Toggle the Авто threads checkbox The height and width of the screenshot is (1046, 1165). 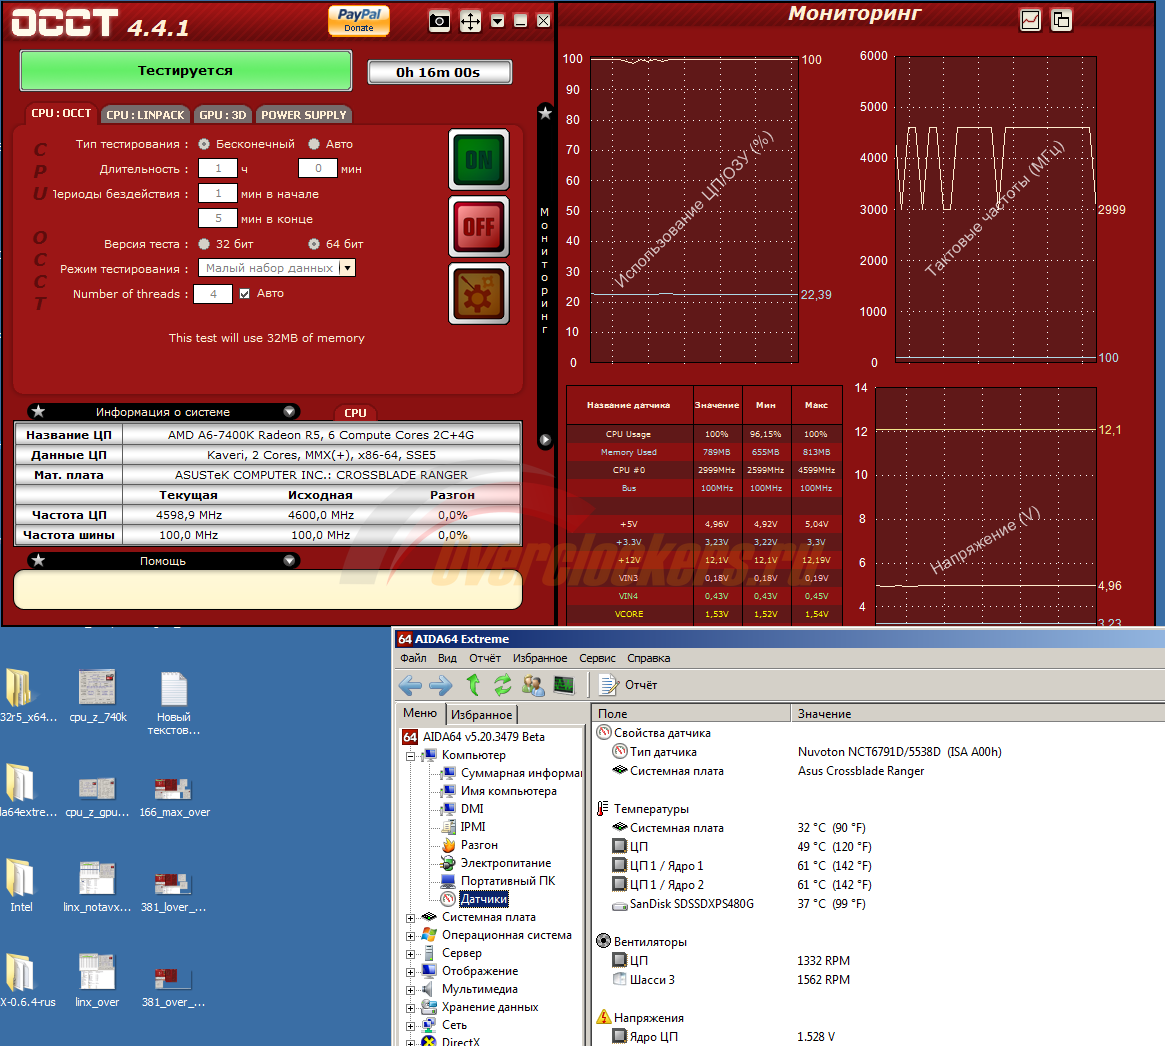coord(244,293)
